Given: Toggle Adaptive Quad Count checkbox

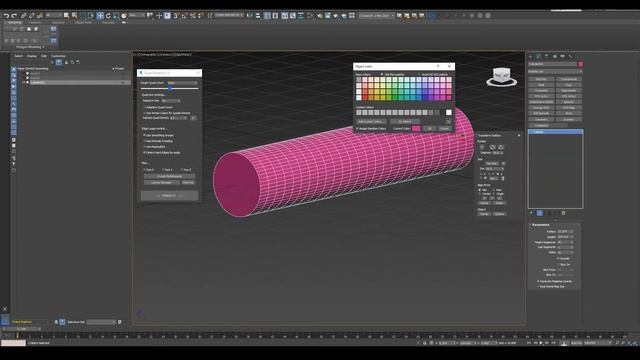Looking at the screenshot, I should point(144,107).
